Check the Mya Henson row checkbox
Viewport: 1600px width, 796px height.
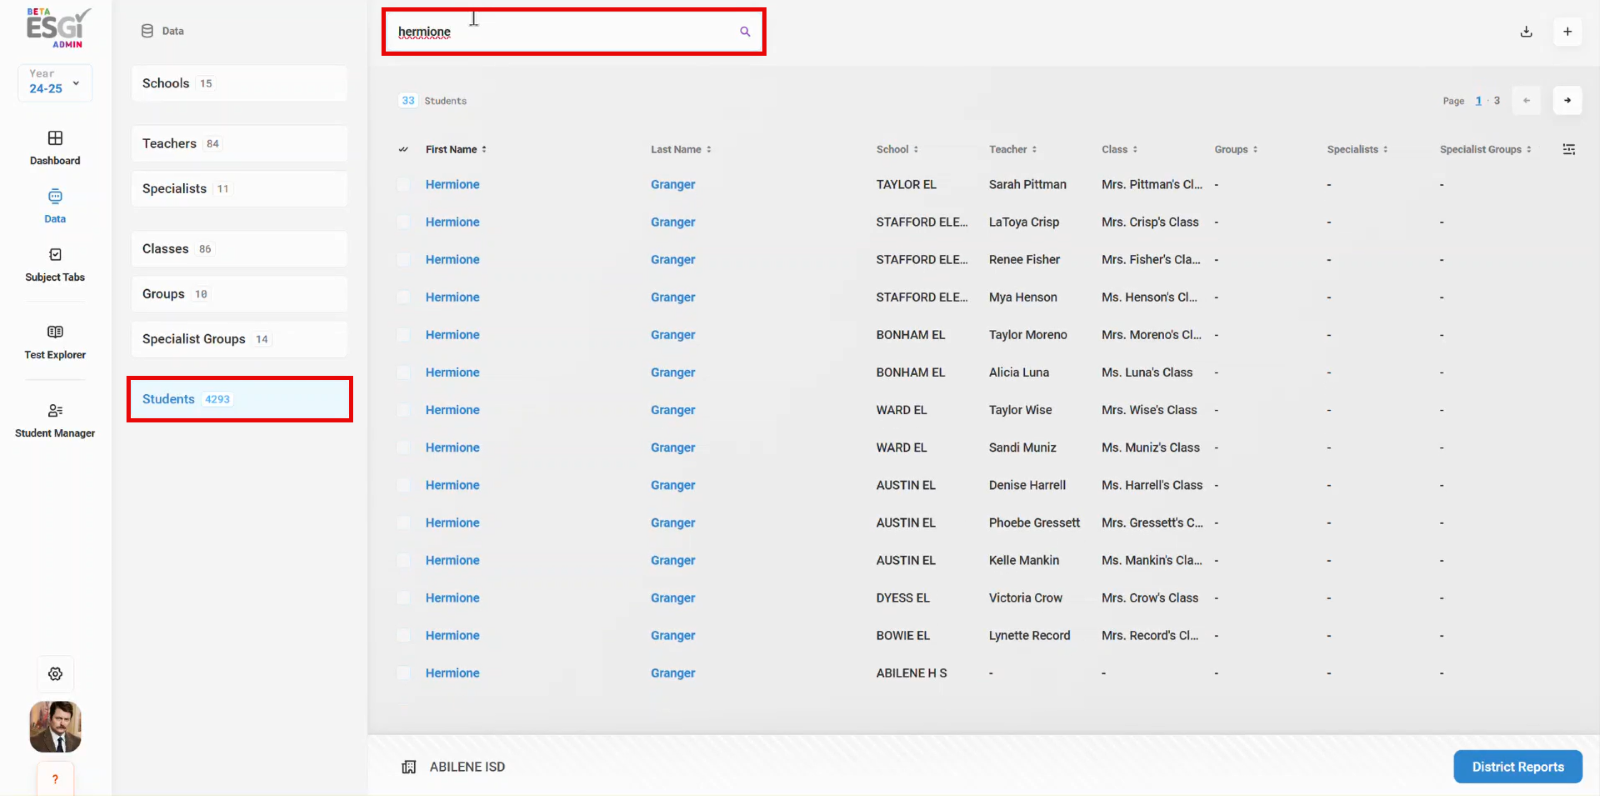pyautogui.click(x=403, y=297)
